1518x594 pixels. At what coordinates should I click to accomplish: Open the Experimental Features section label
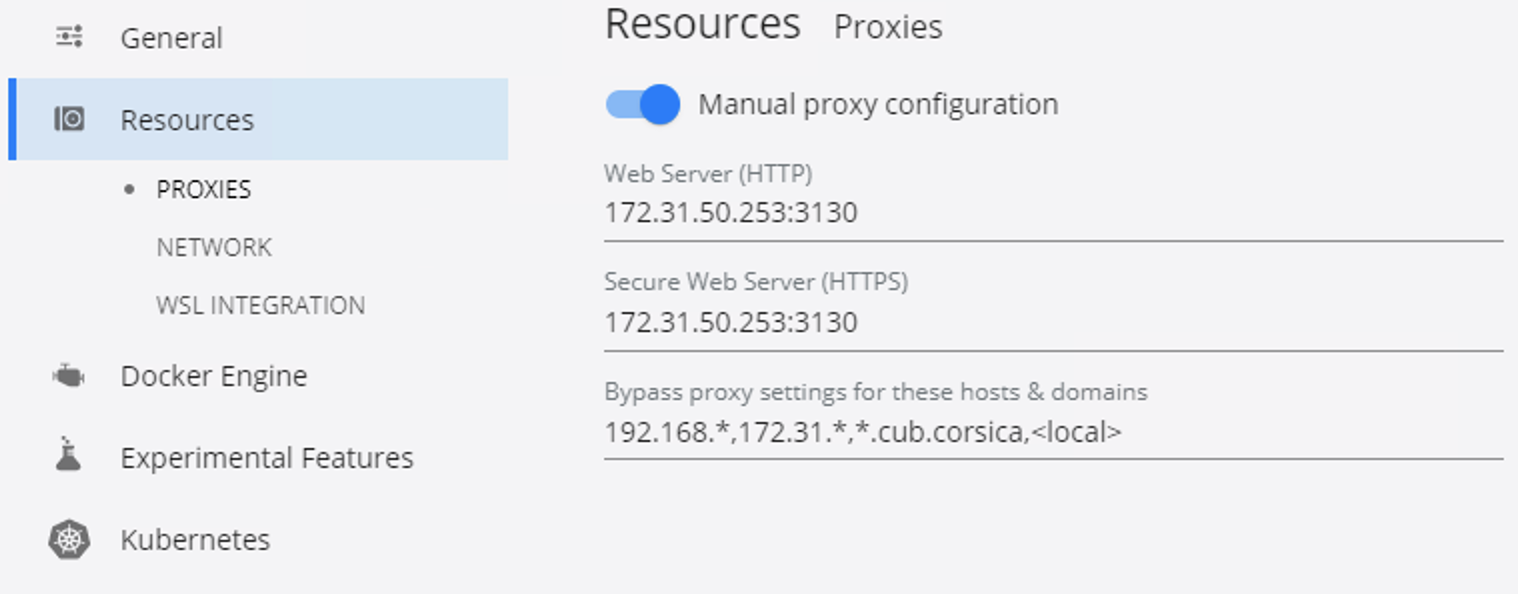click(x=267, y=458)
